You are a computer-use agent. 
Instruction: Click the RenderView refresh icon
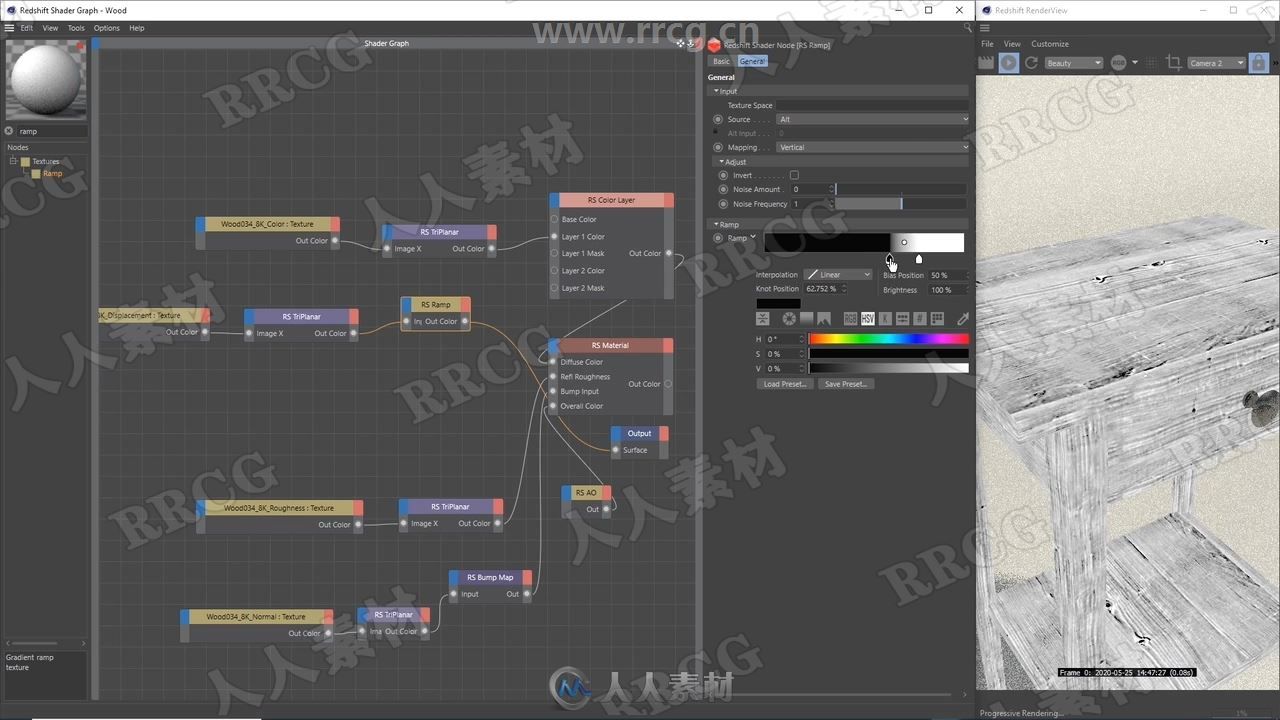[x=1031, y=62]
